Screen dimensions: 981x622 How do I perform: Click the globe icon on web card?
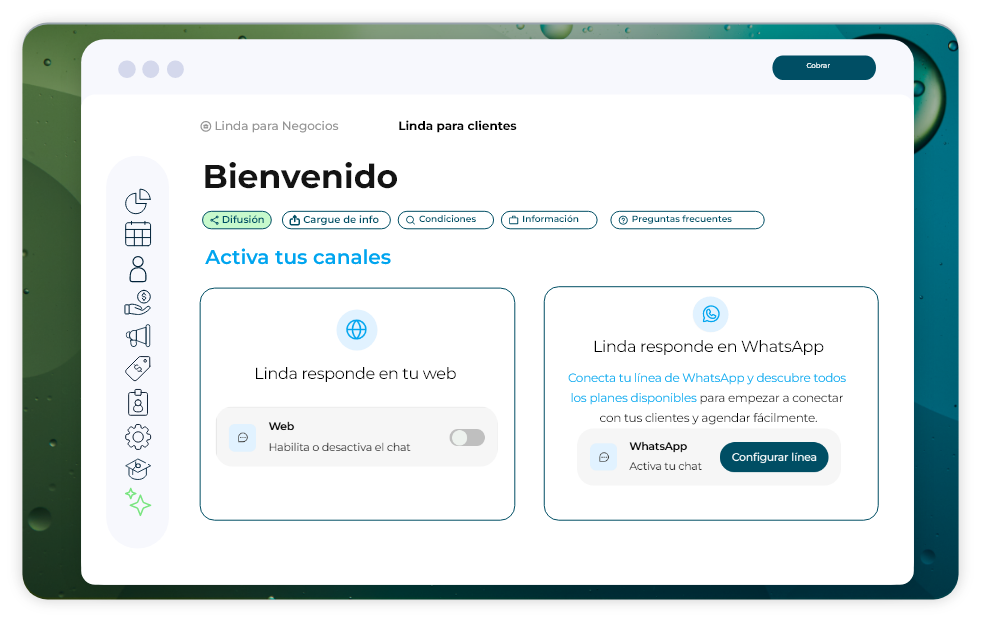pos(357,330)
